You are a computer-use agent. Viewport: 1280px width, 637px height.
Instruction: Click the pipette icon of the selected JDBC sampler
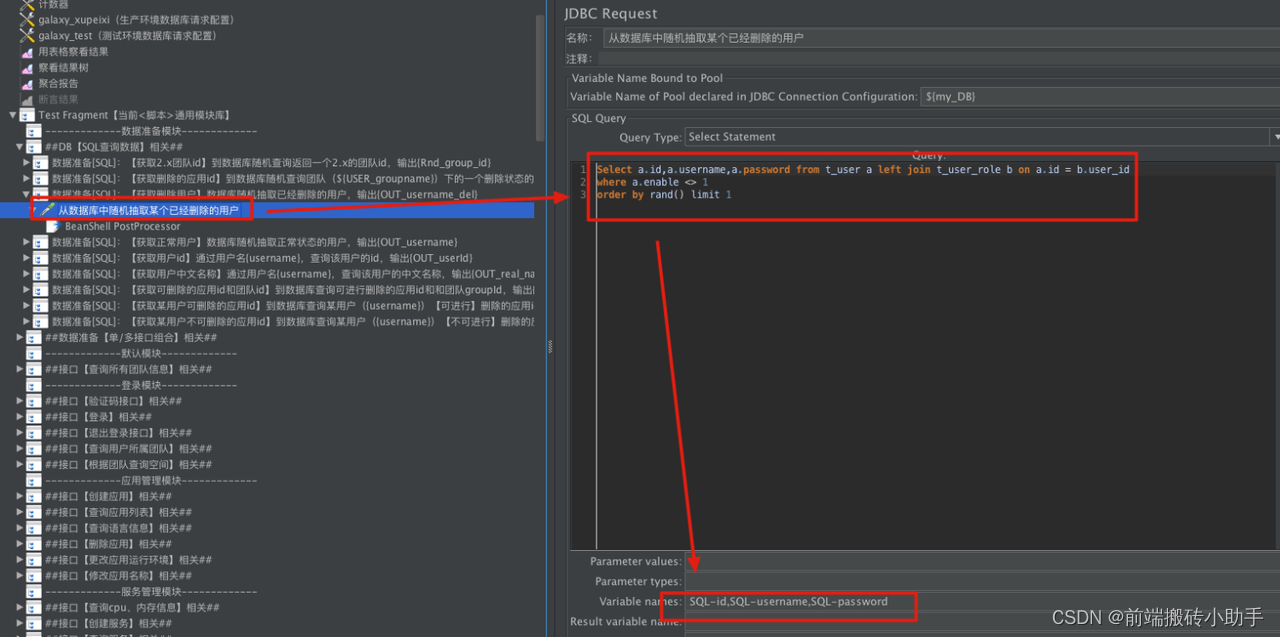(x=47, y=210)
